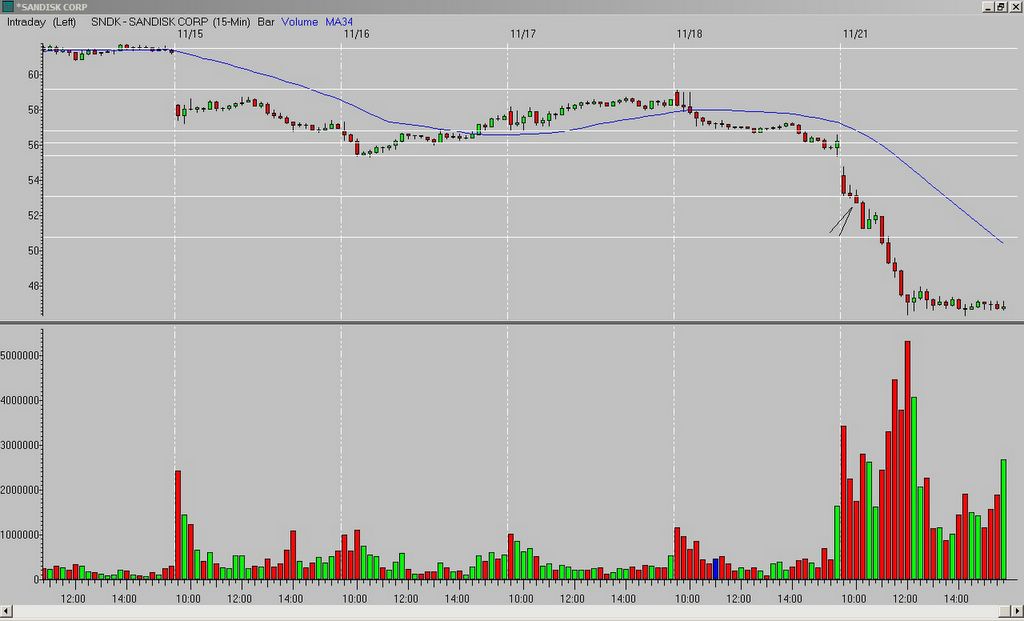Click the title bar text SANDISK CORP
Viewport: 1024px width, 621px height.
click(x=53, y=7)
